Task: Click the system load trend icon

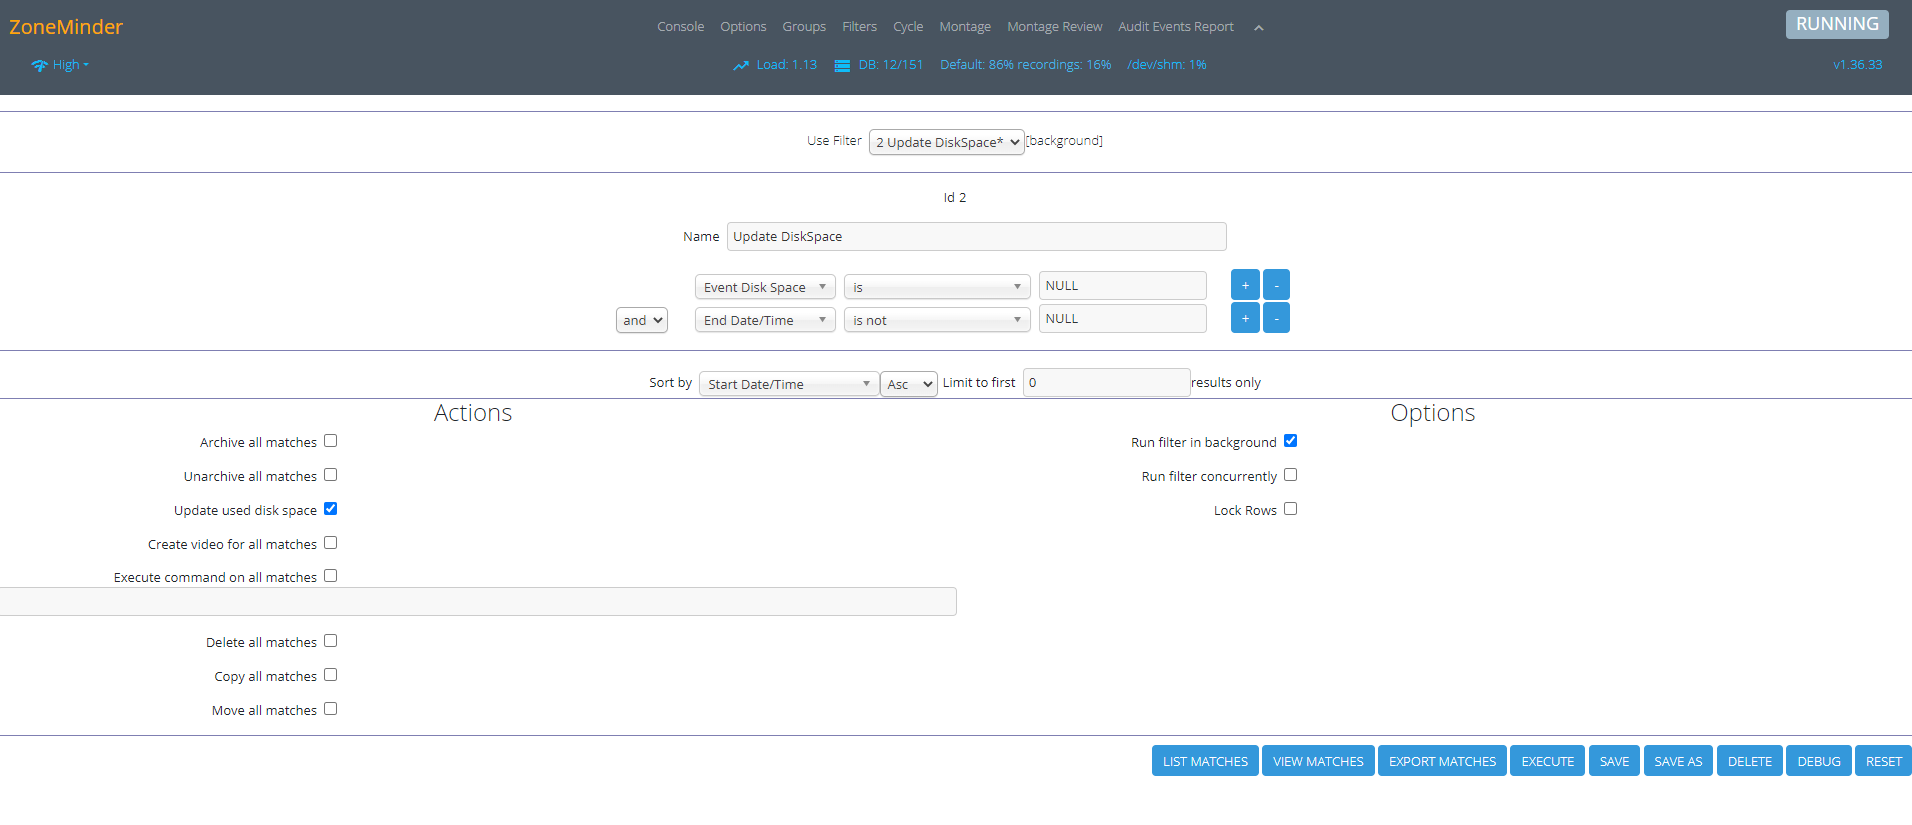Action: (x=740, y=66)
